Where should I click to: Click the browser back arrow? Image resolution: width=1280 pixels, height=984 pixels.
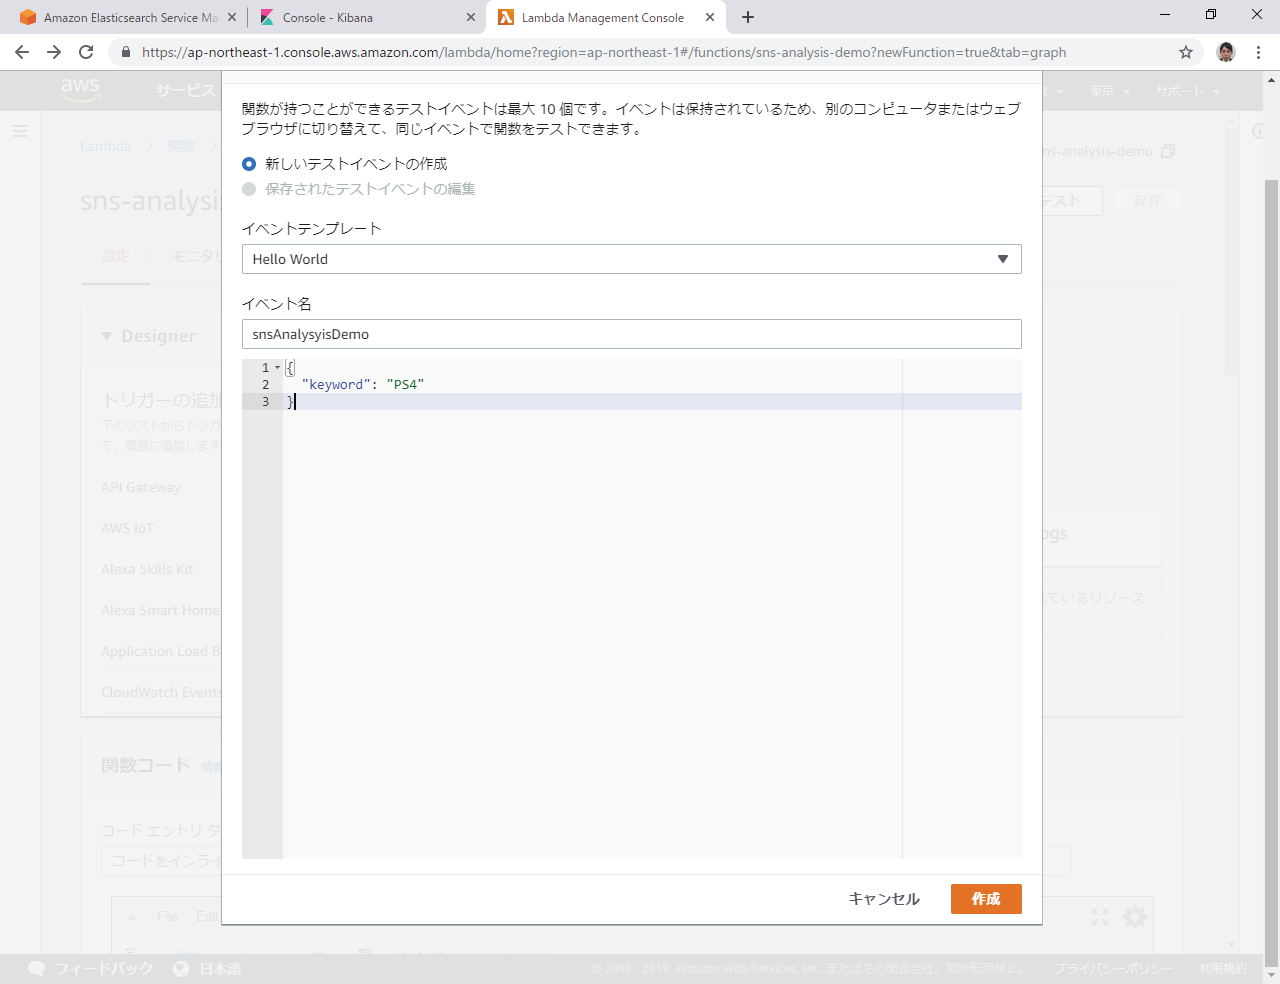click(22, 52)
